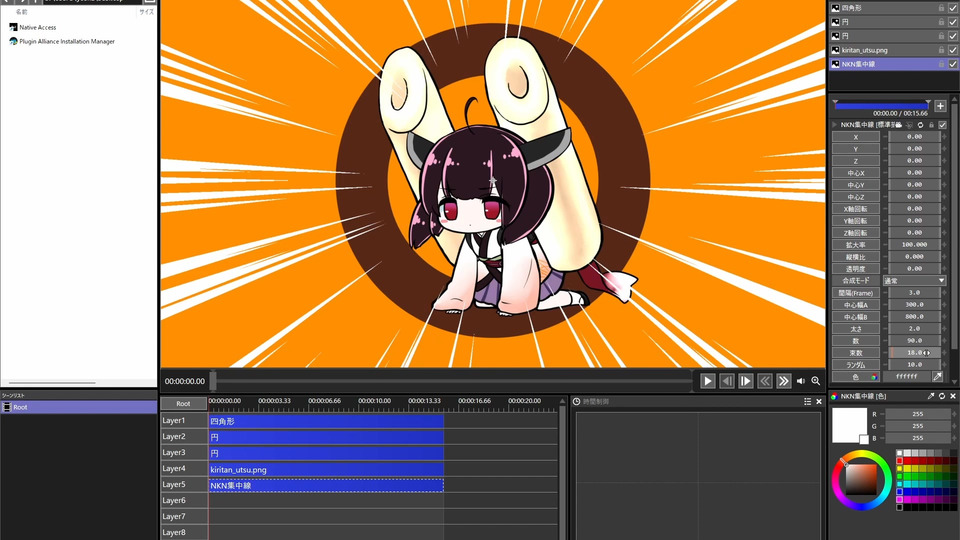The height and width of the screenshot is (540, 960).
Task: Pick pure red swatch in palette
Action: click(899, 460)
